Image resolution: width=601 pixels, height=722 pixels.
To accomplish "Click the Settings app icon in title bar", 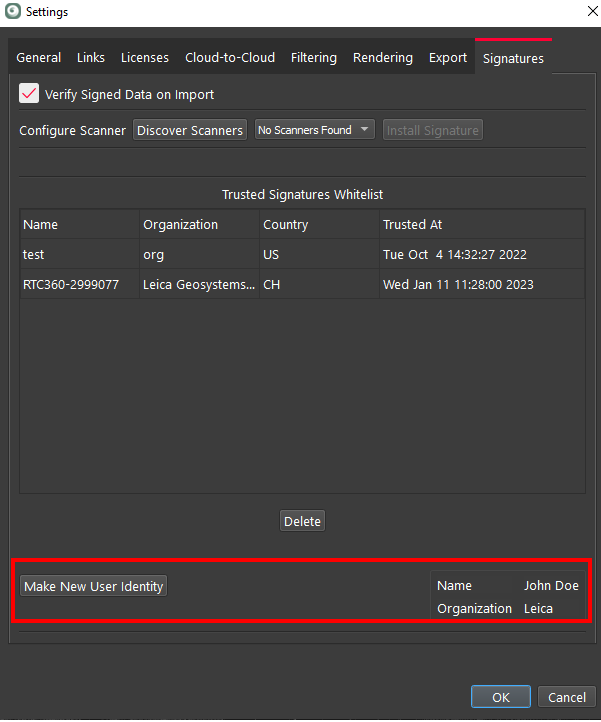I will coord(13,12).
